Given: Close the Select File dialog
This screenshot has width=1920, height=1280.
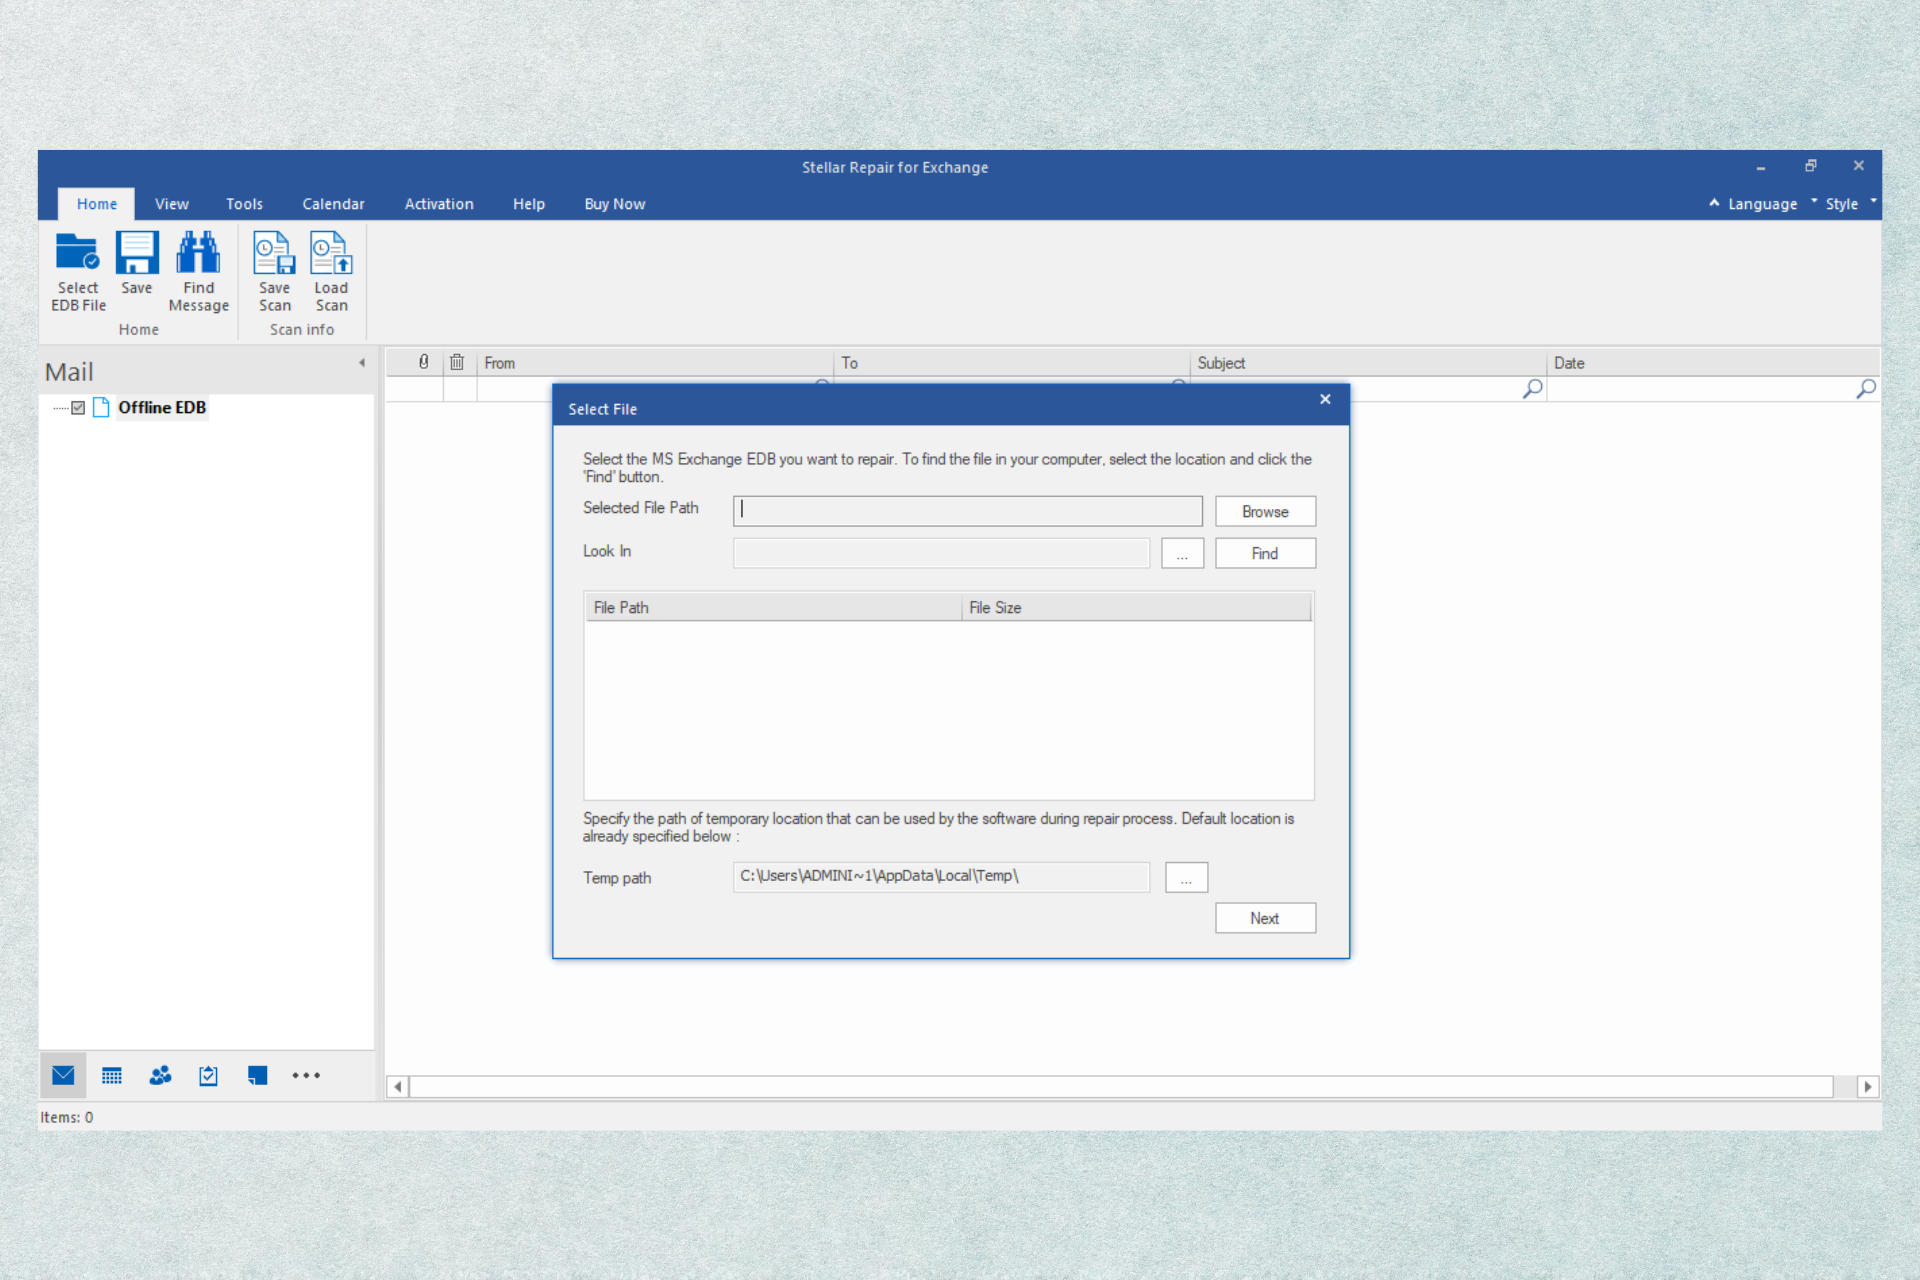Looking at the screenshot, I should point(1325,399).
